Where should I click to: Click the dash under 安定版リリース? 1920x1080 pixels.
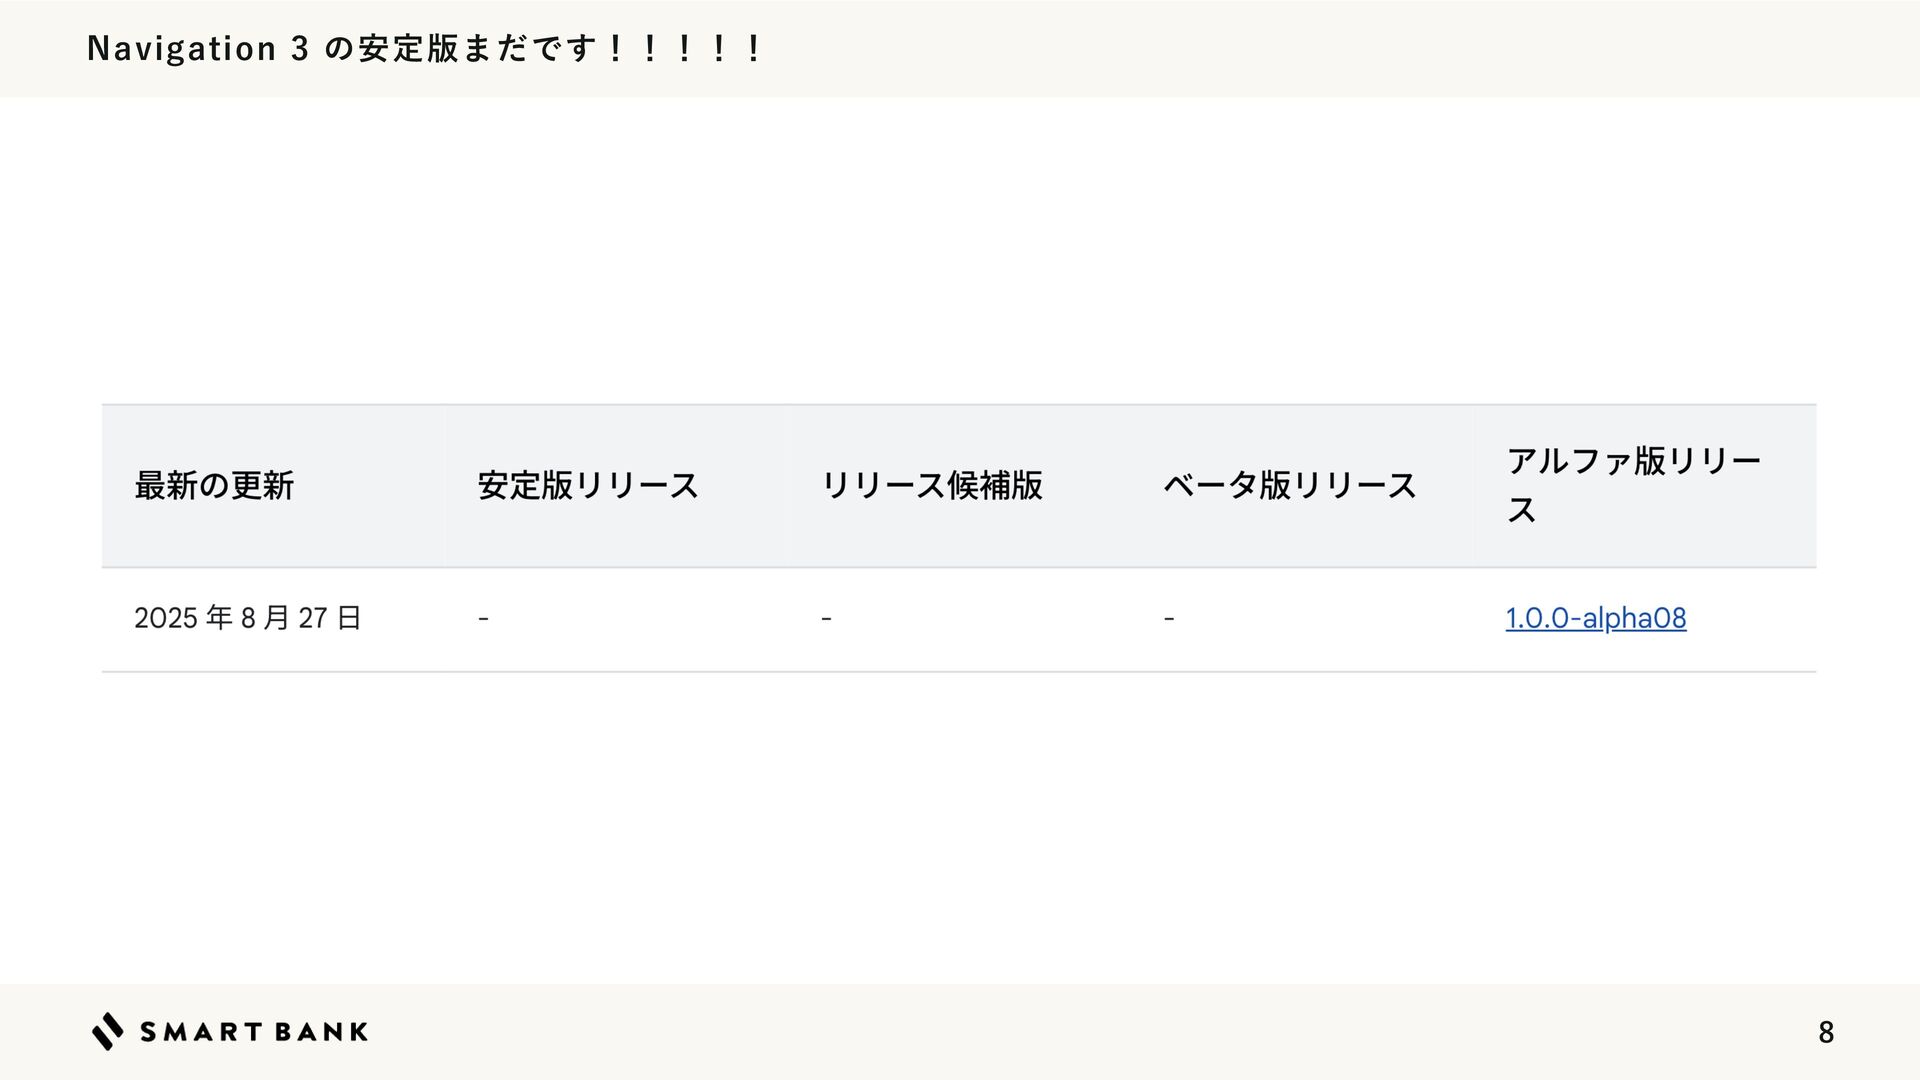483,619
